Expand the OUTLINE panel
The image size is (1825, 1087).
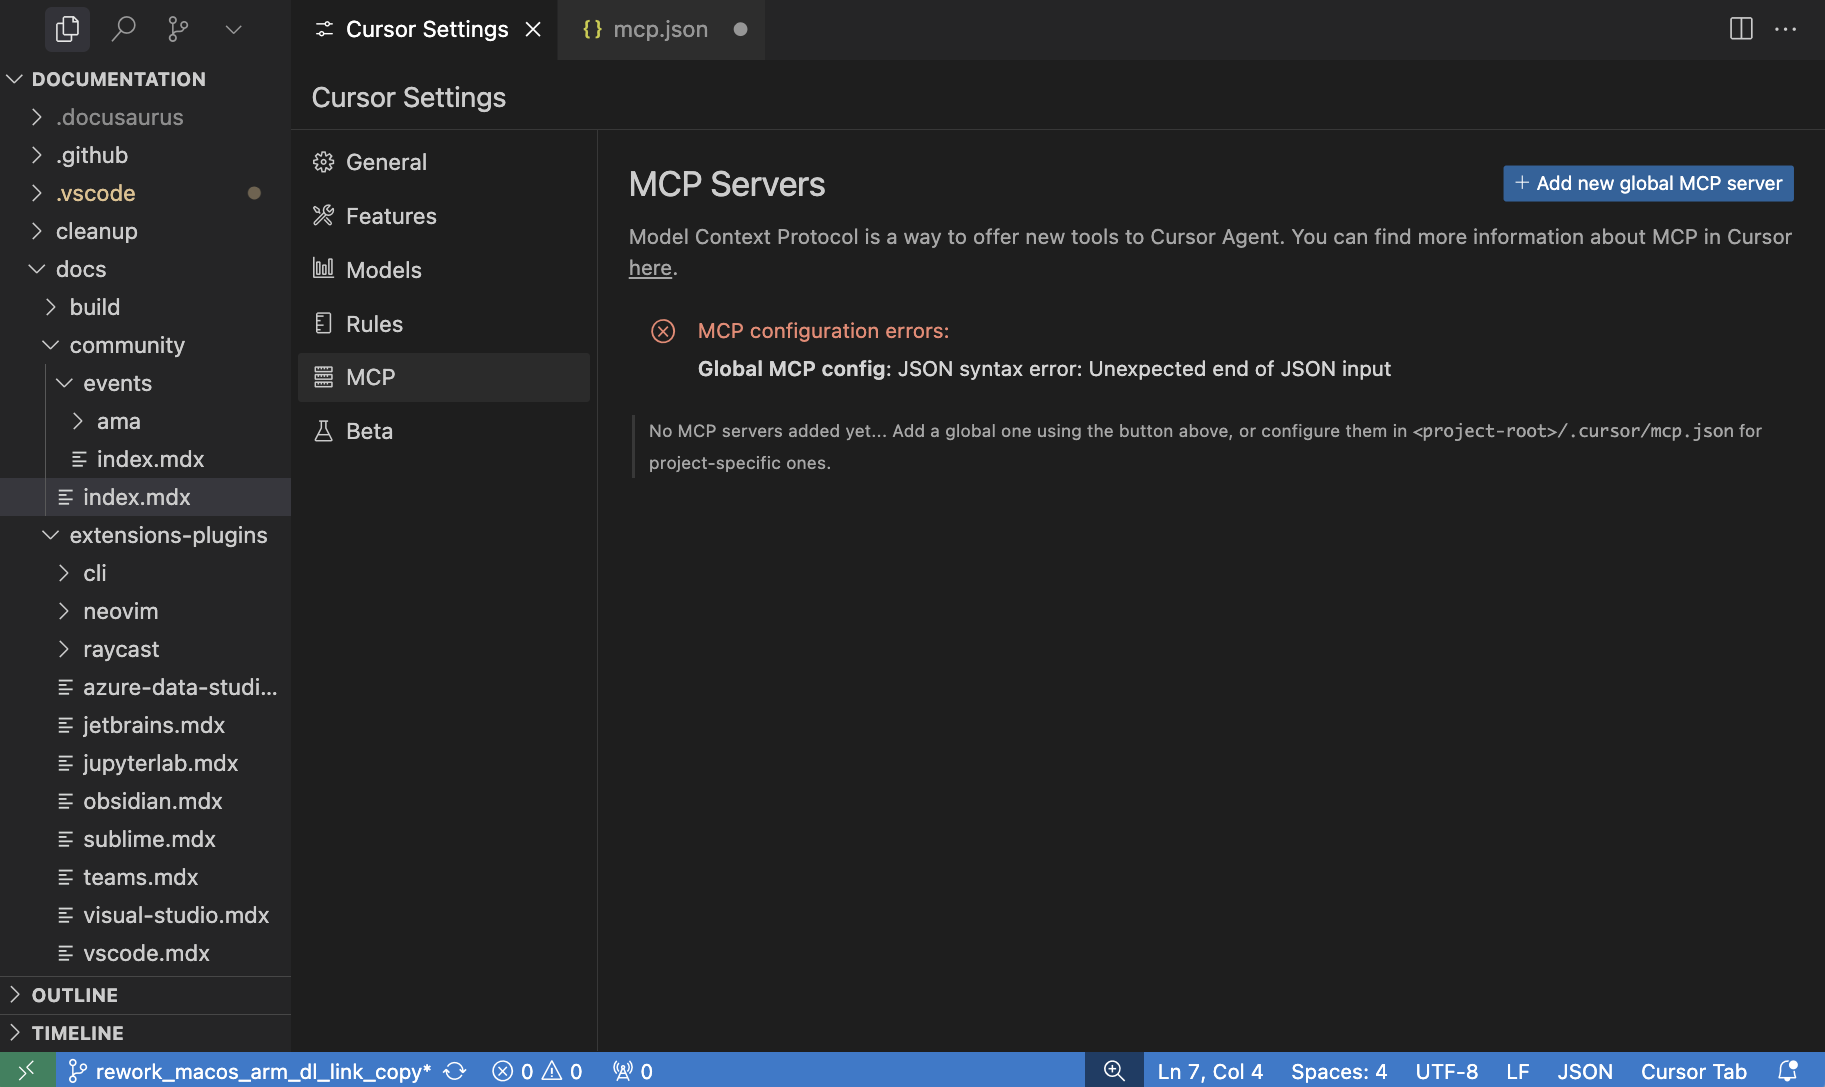click(x=146, y=995)
